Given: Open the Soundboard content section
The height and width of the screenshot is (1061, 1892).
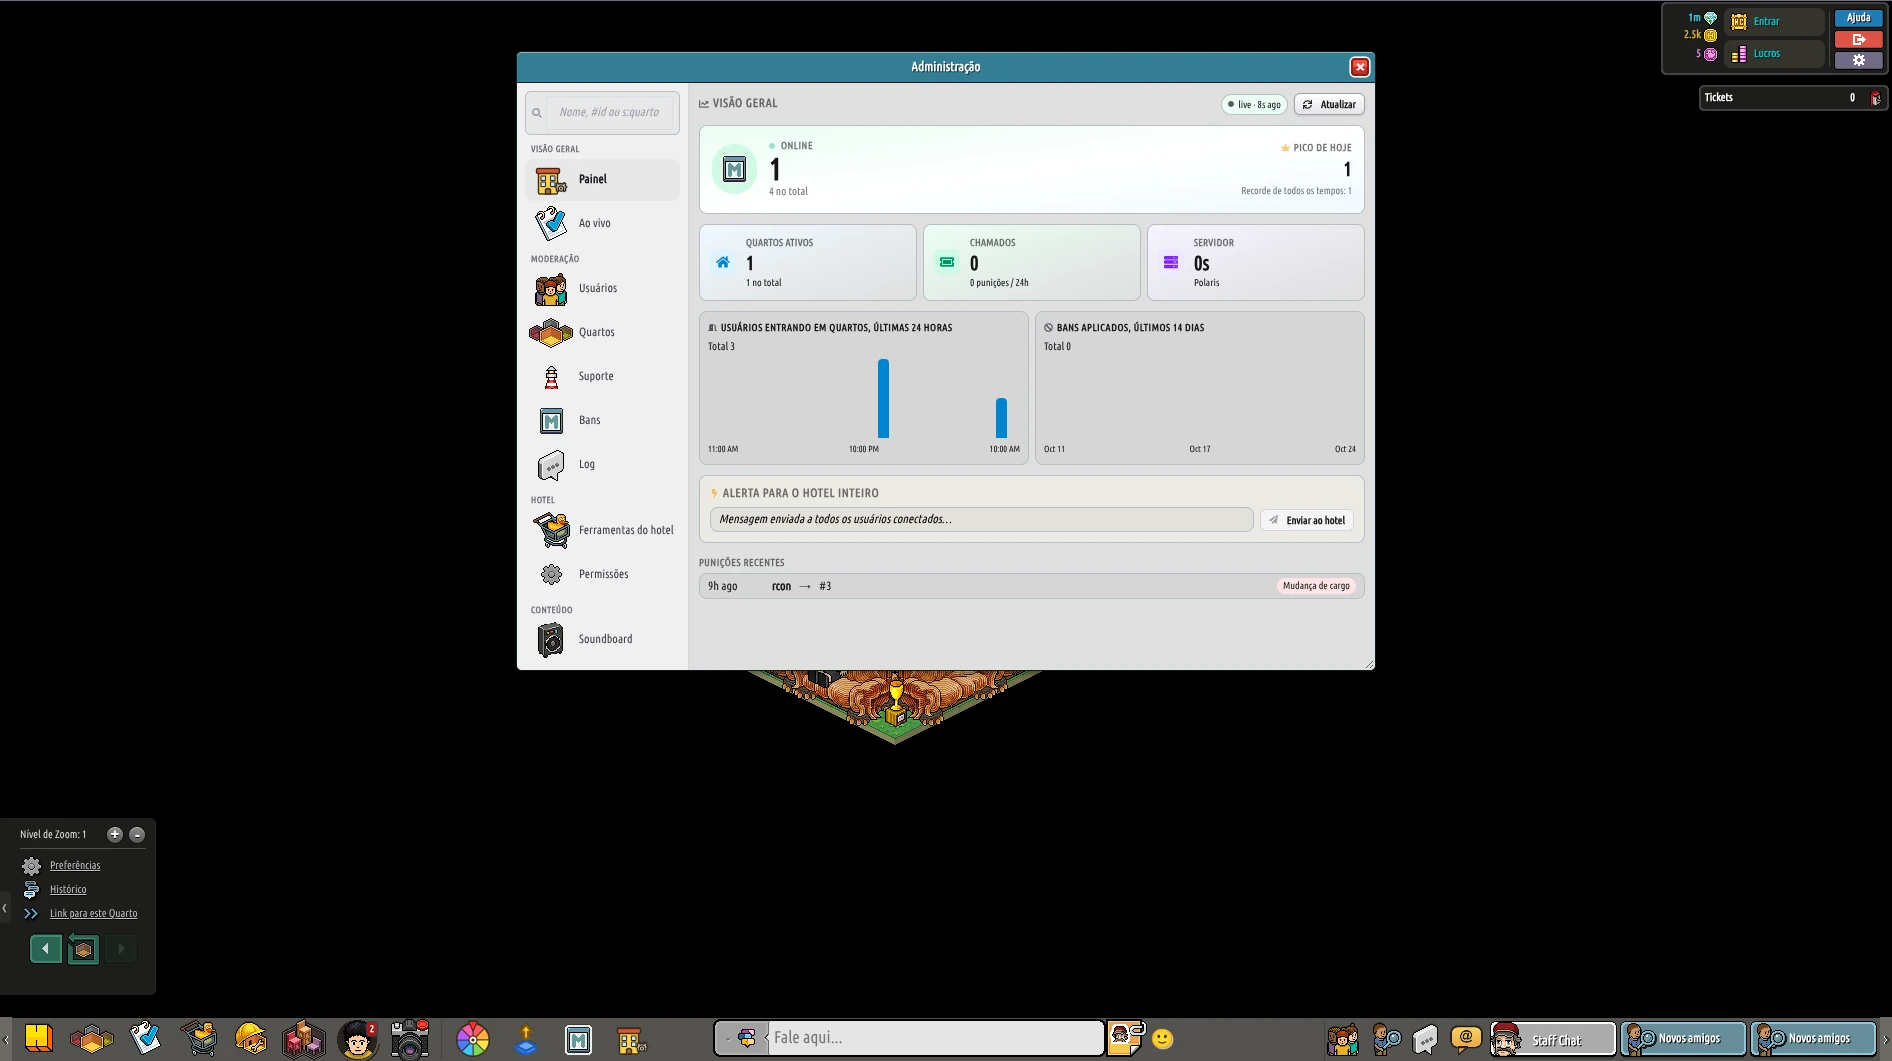Looking at the screenshot, I should (x=602, y=639).
